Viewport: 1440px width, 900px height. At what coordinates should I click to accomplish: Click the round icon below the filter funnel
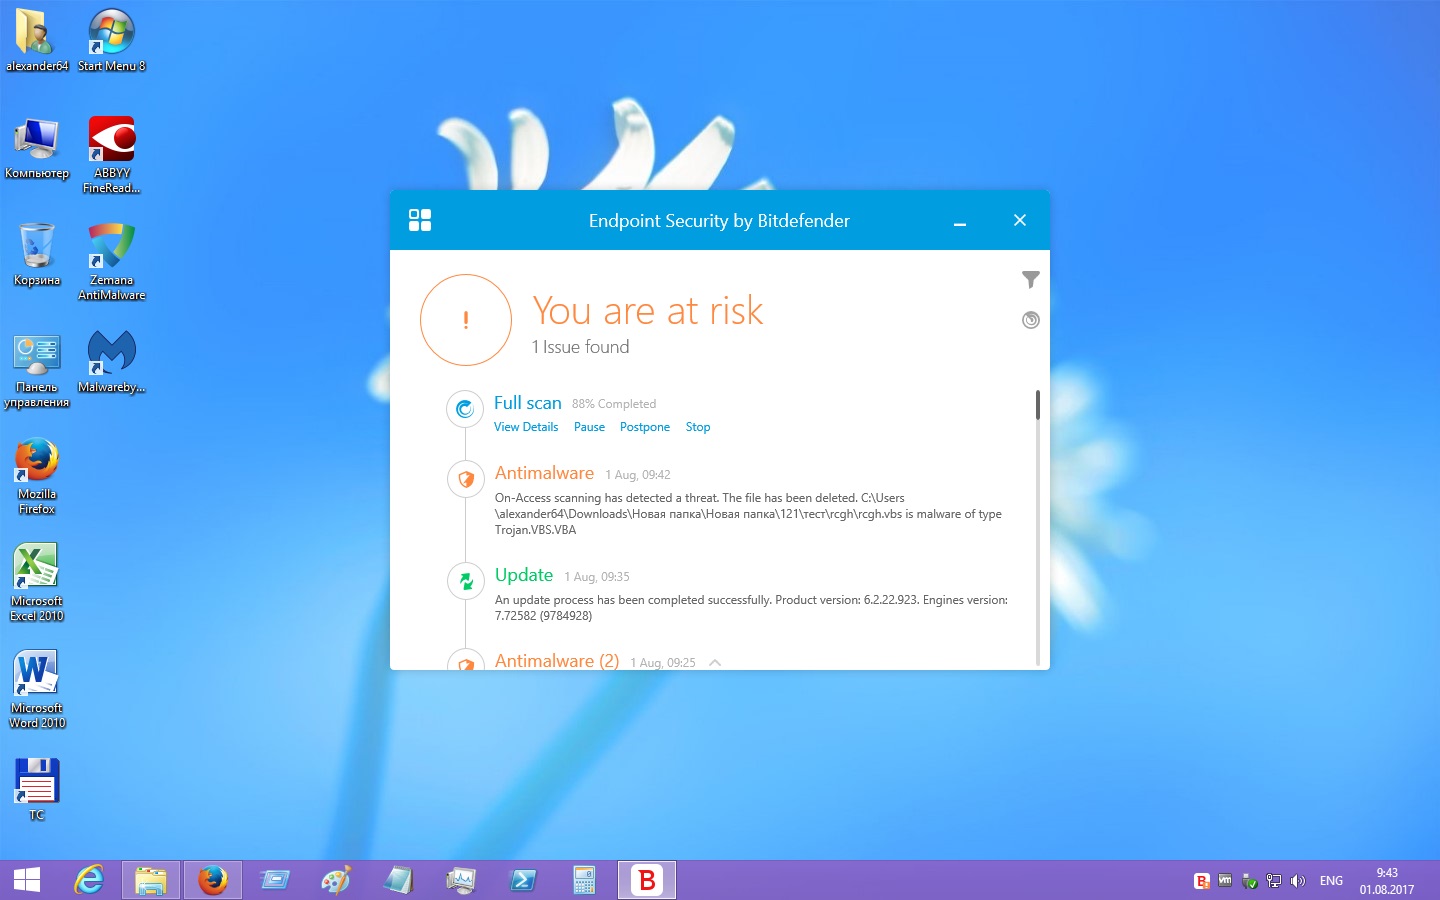coord(1031,320)
